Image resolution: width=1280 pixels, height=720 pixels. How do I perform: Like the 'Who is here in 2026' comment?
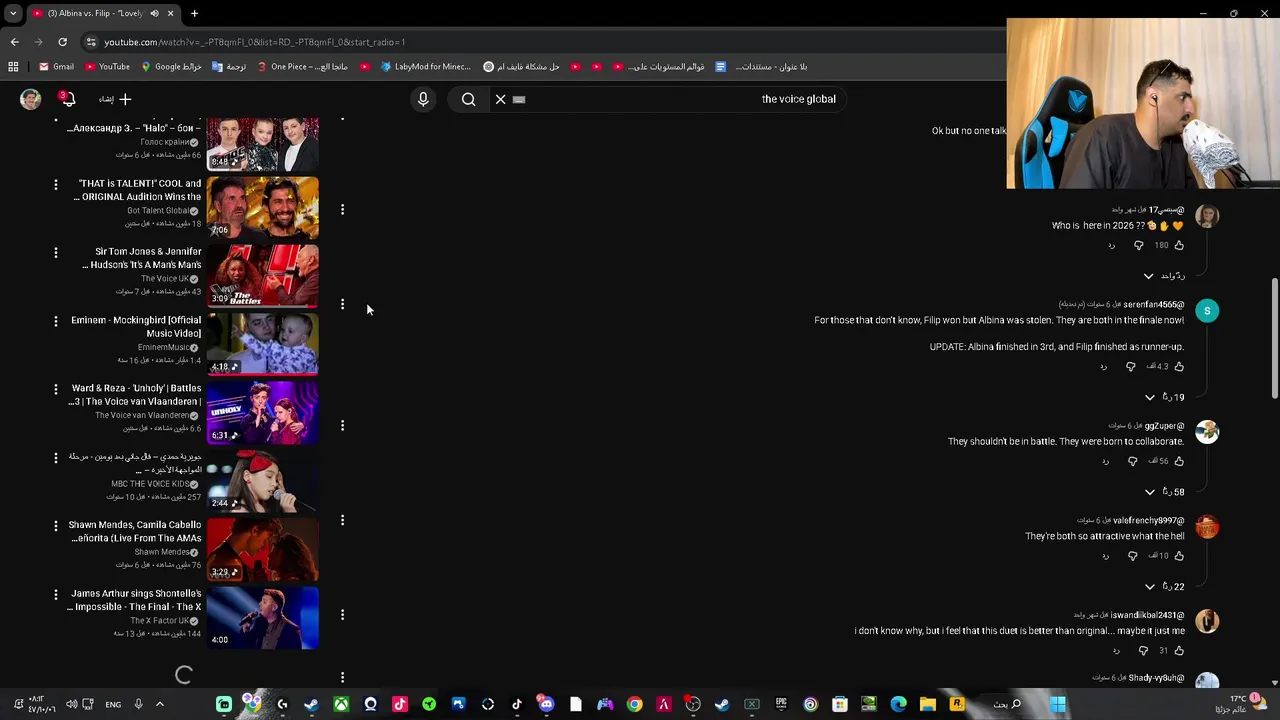1179,245
